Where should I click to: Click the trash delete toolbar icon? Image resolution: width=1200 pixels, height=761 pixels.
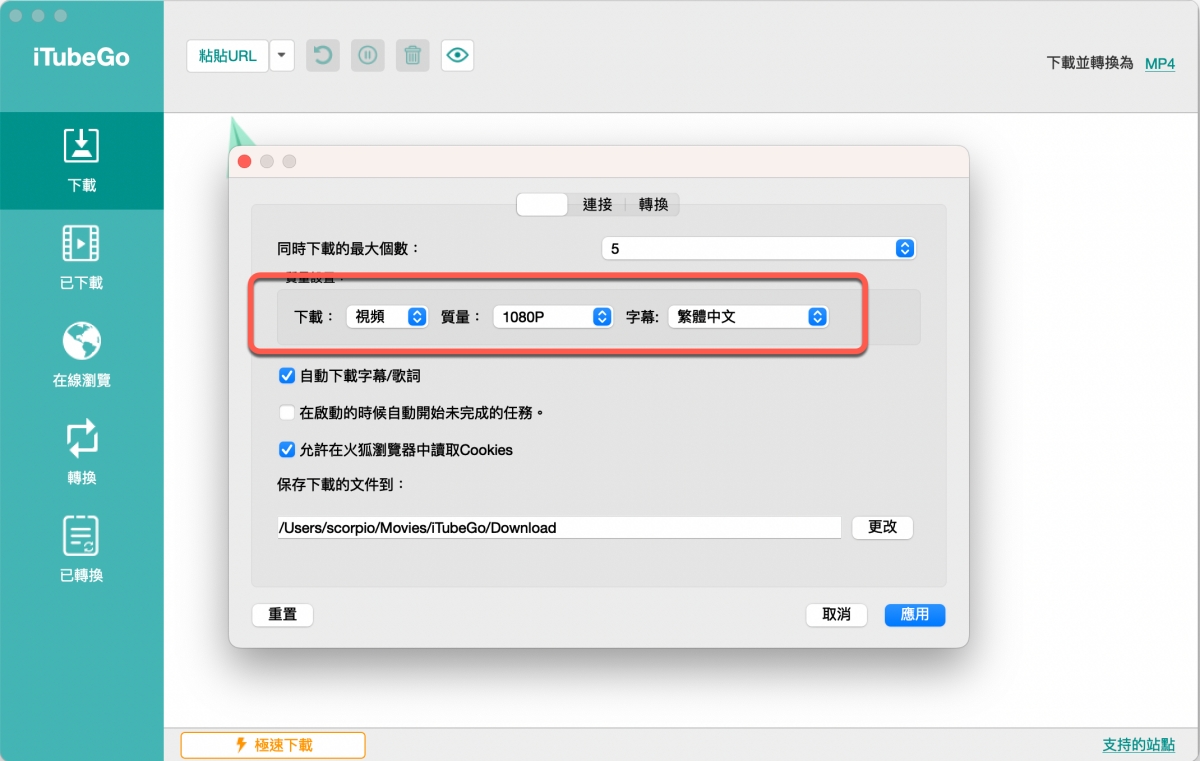[x=412, y=55]
